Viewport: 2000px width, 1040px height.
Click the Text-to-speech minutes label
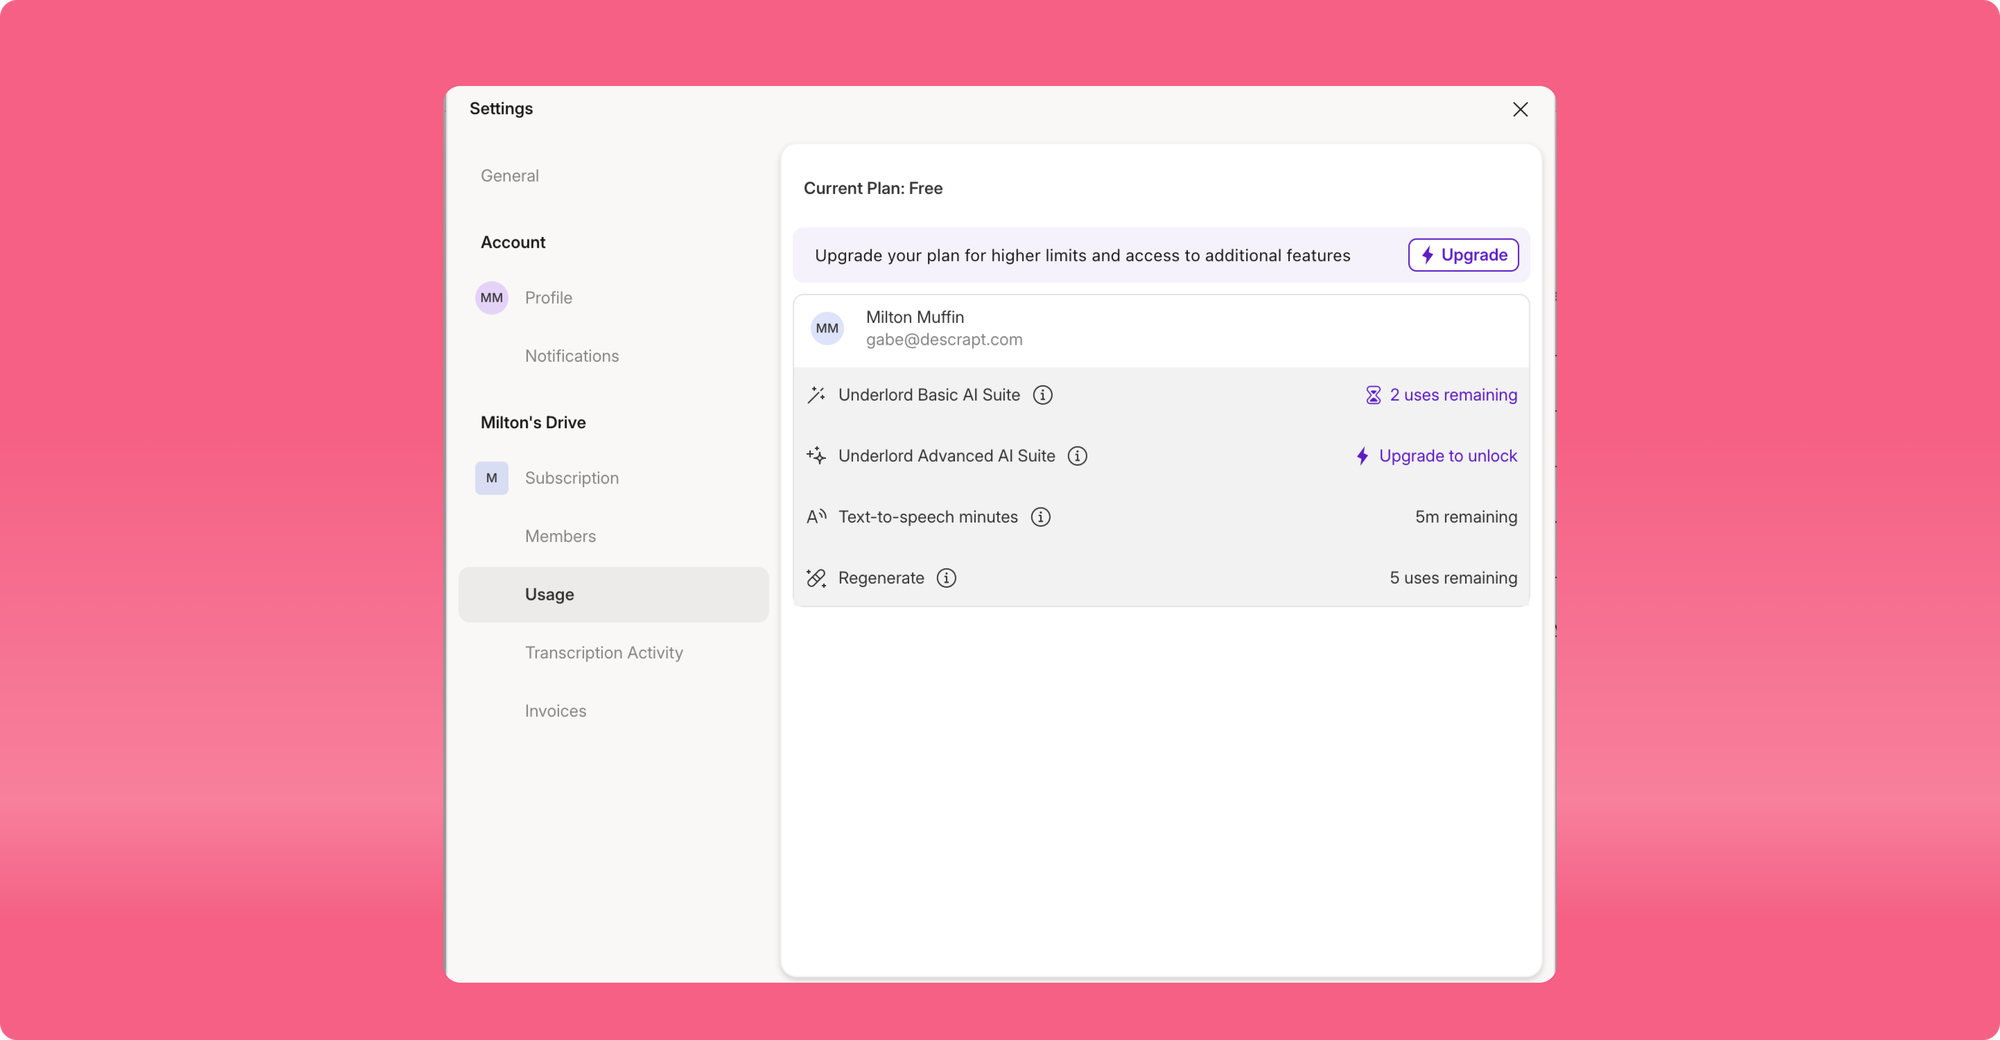pos(928,517)
